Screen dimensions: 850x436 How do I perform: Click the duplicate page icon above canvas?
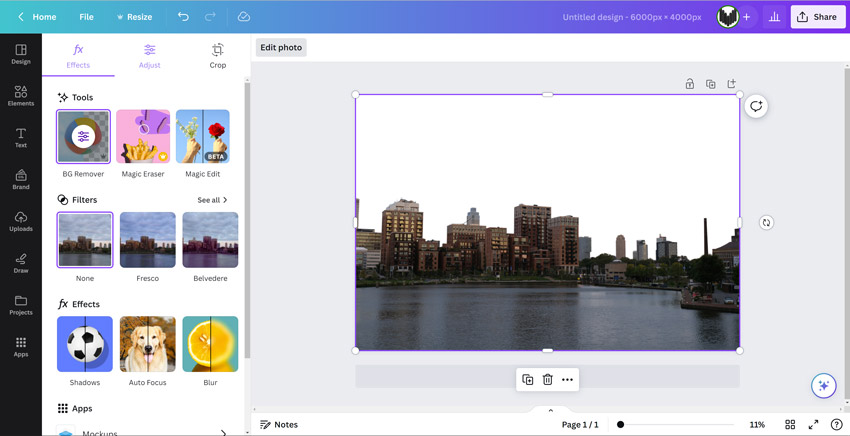(710, 84)
